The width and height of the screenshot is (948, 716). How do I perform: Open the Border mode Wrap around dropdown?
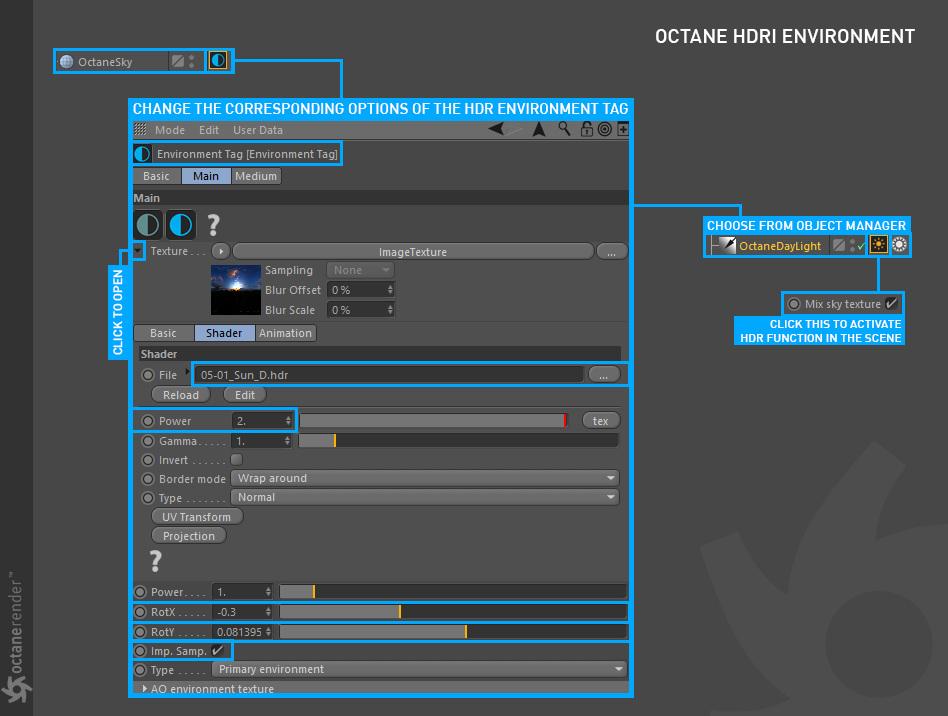[424, 478]
